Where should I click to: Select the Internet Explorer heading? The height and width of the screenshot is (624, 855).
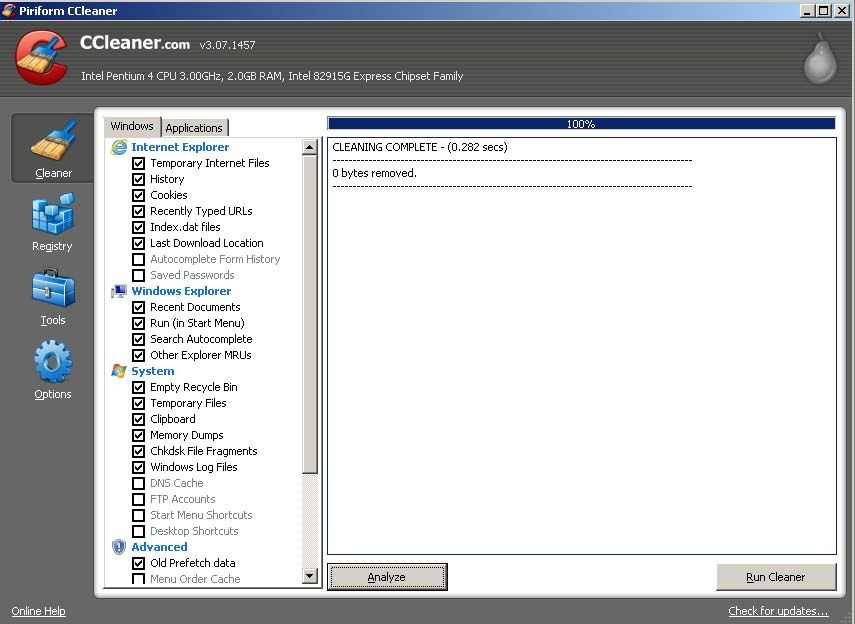tap(180, 147)
